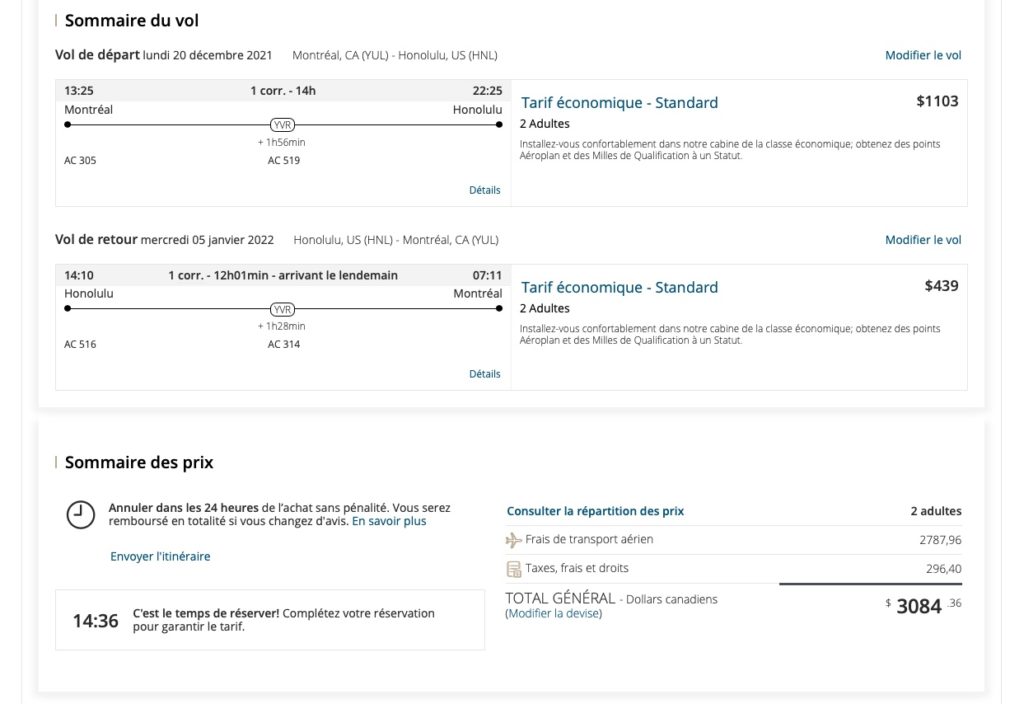Viewport: 1024px width, 704px height.
Task: Open the price breakdown 'Consulter la répartition des prix'
Action: [595, 511]
